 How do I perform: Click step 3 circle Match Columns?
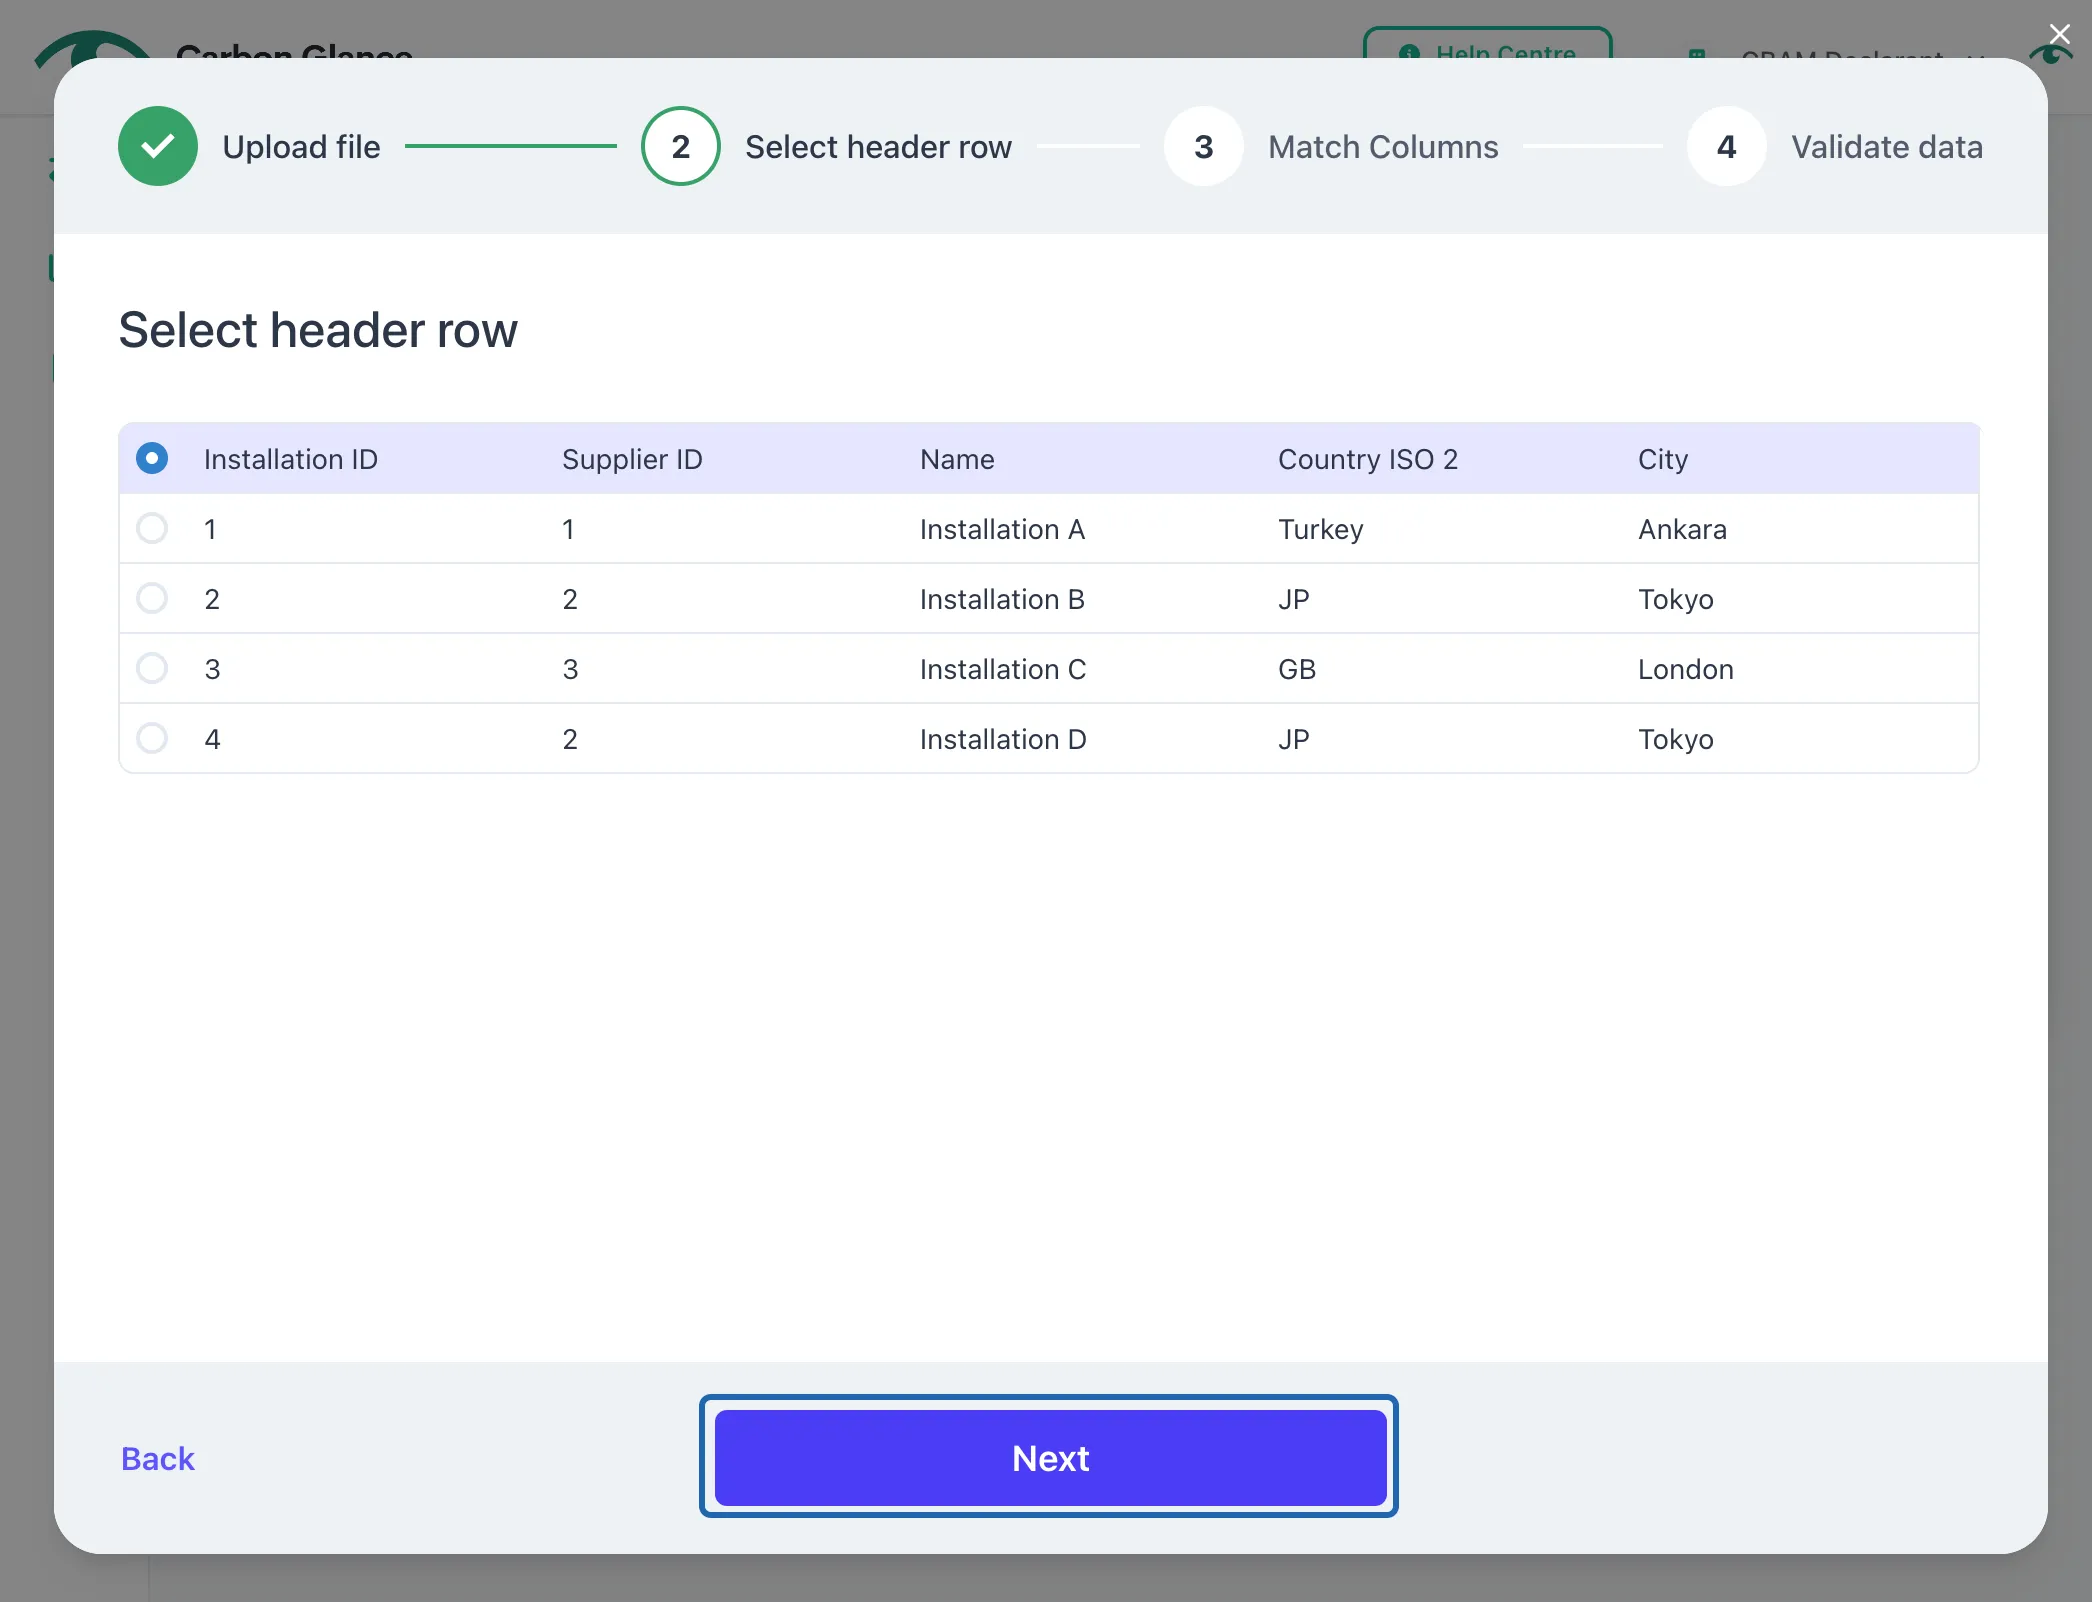coord(1204,146)
